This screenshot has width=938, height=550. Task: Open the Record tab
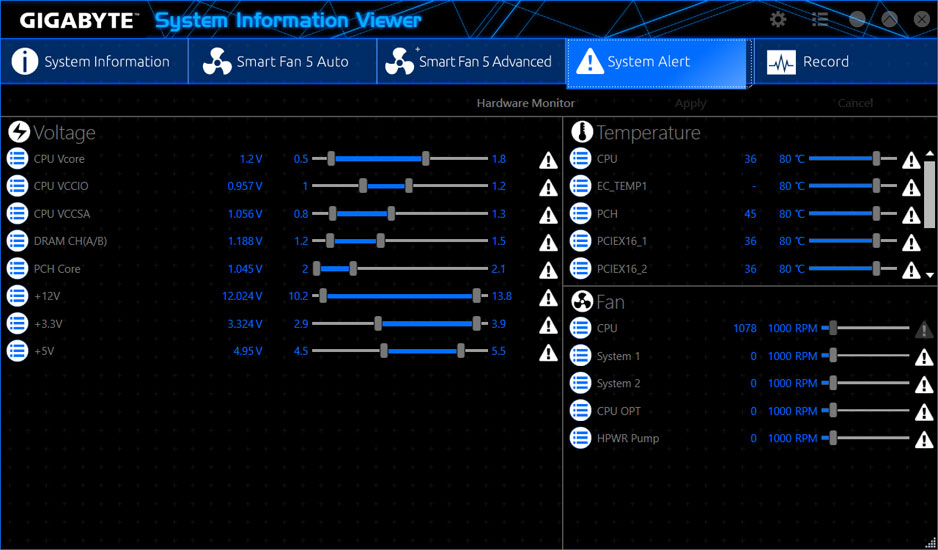click(808, 62)
